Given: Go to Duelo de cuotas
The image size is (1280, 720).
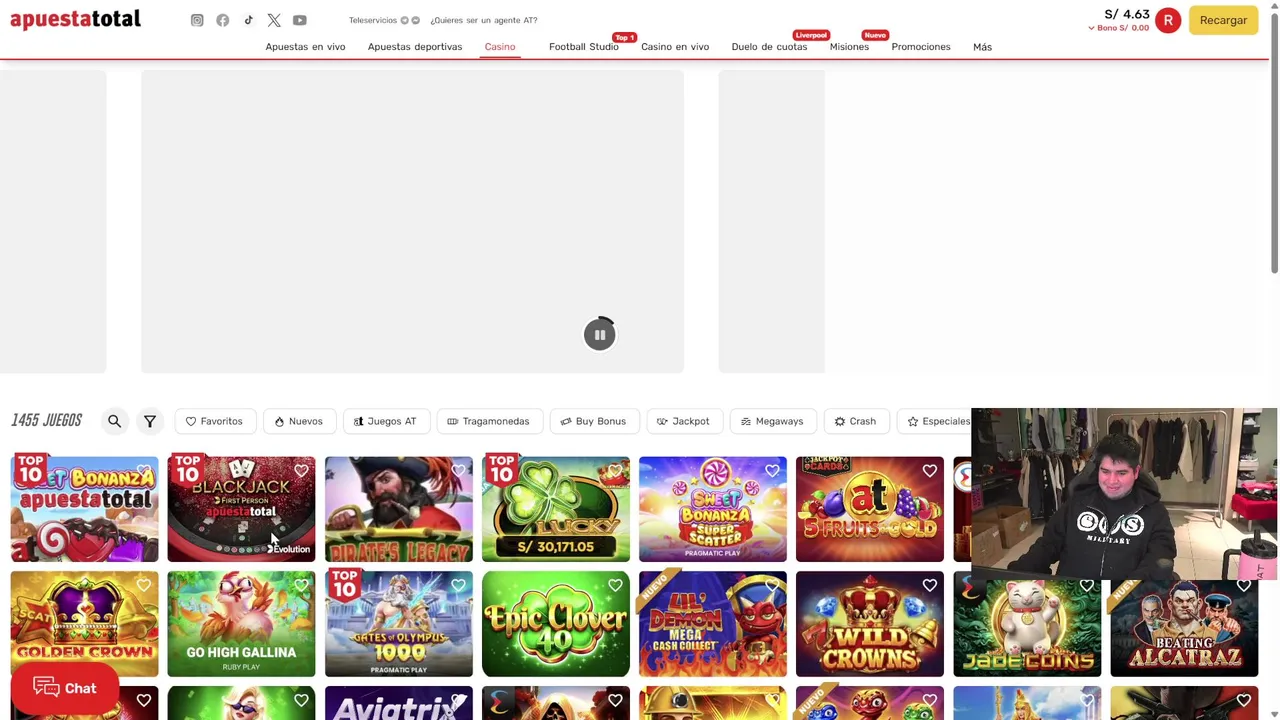Looking at the screenshot, I should pos(769,47).
